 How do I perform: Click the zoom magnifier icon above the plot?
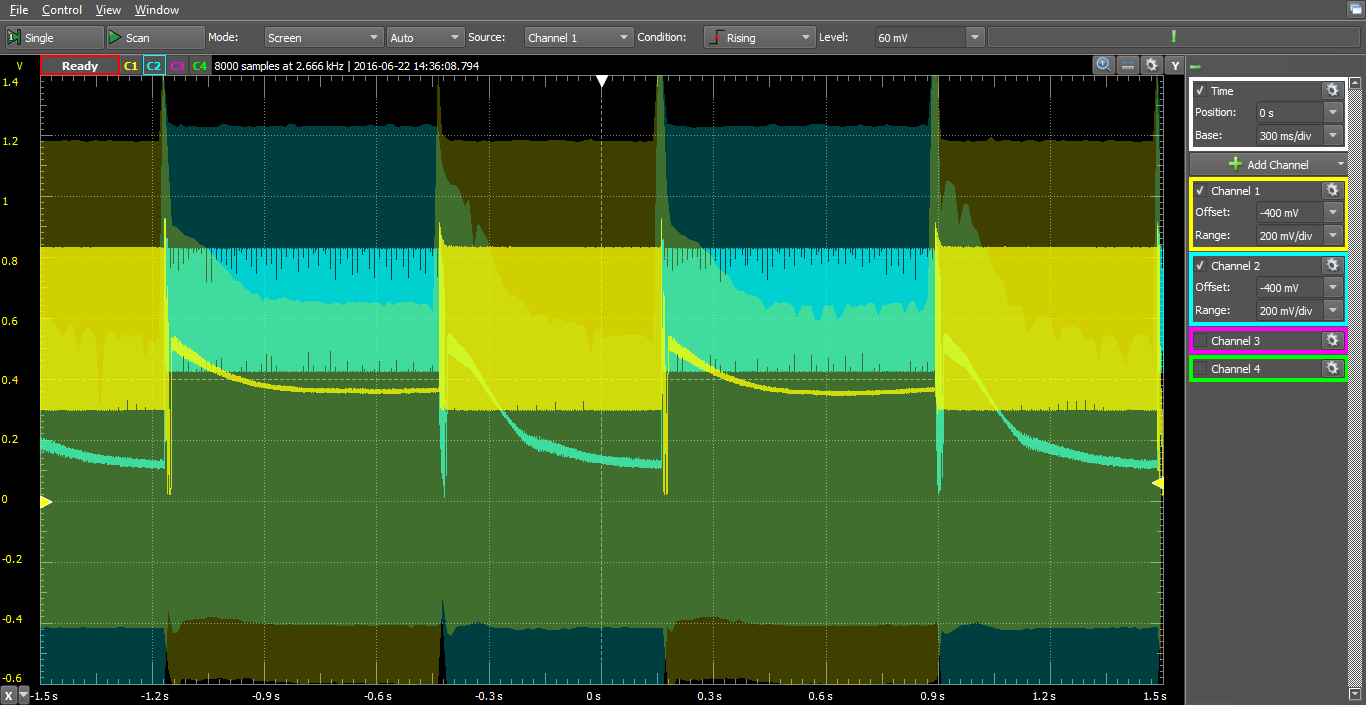click(1104, 65)
